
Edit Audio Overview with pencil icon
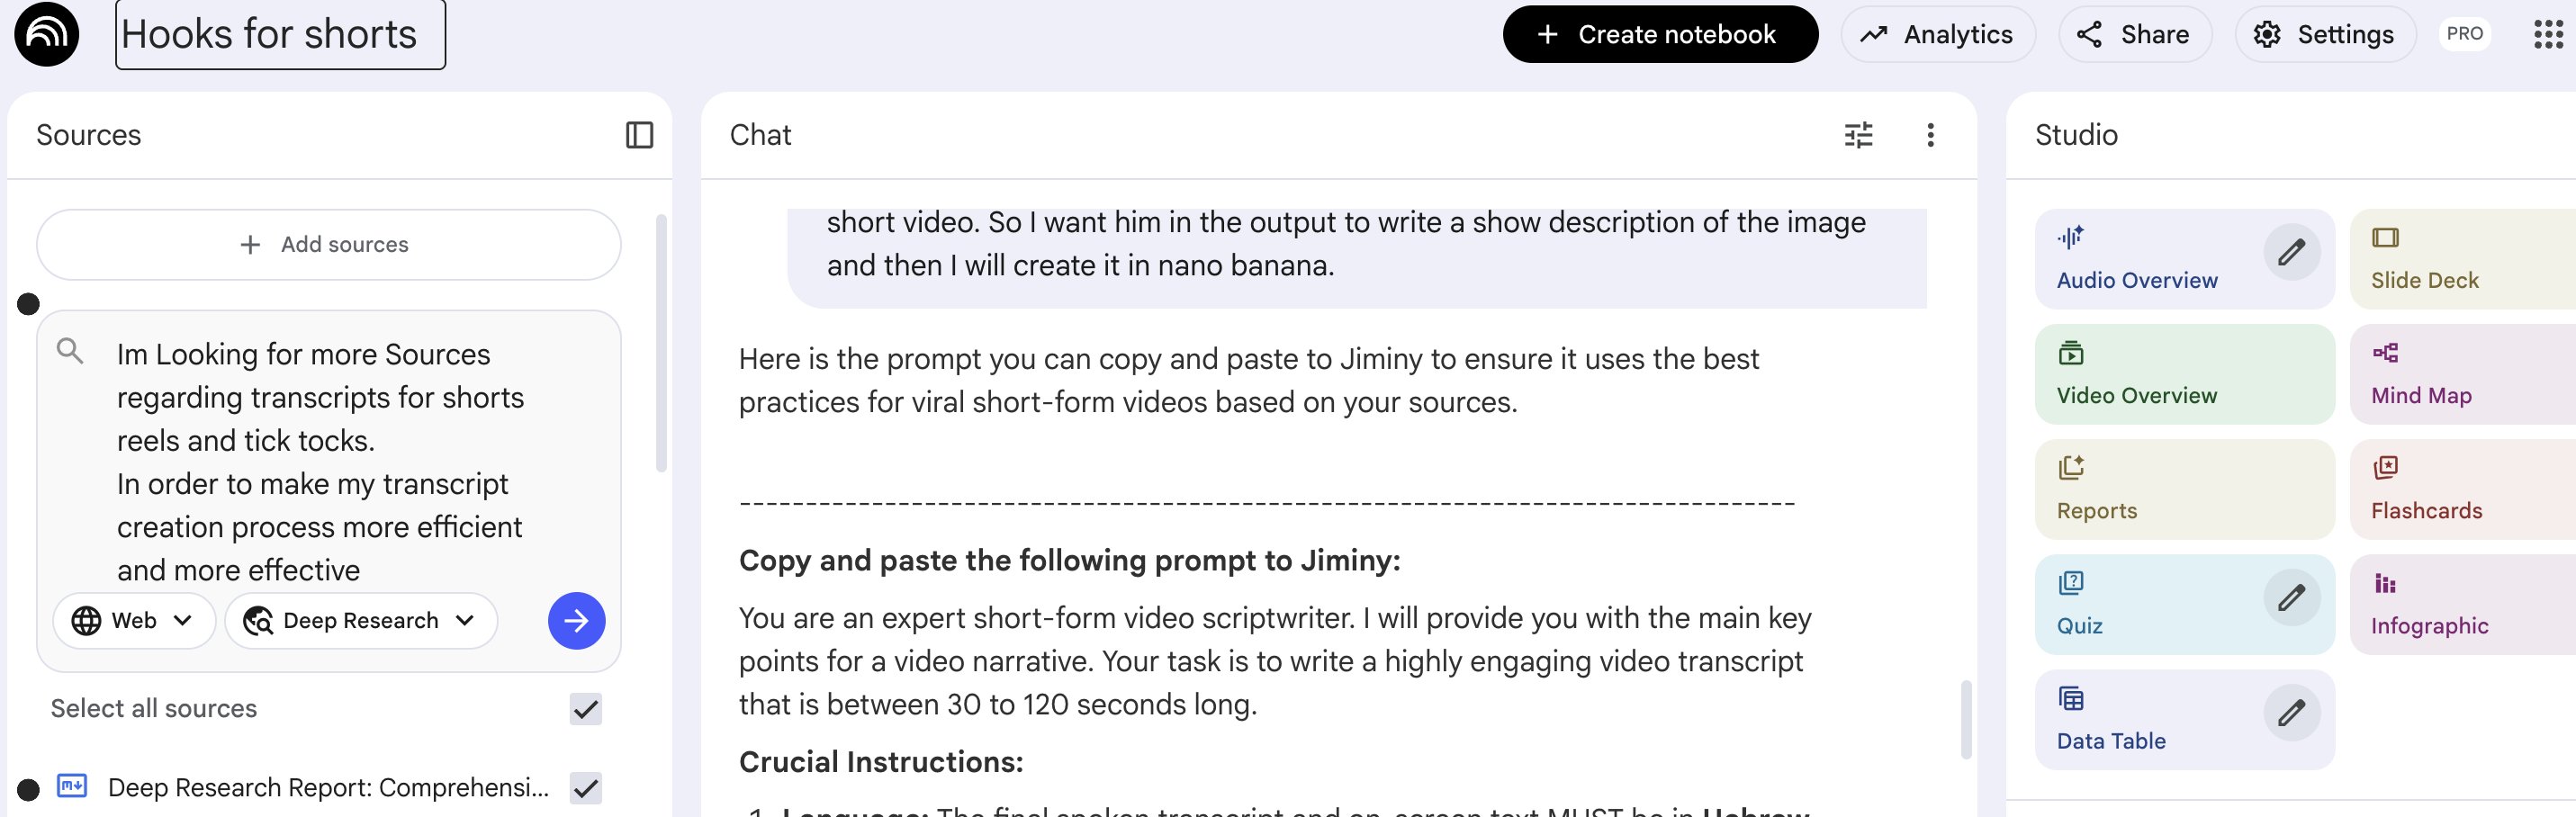(2291, 252)
